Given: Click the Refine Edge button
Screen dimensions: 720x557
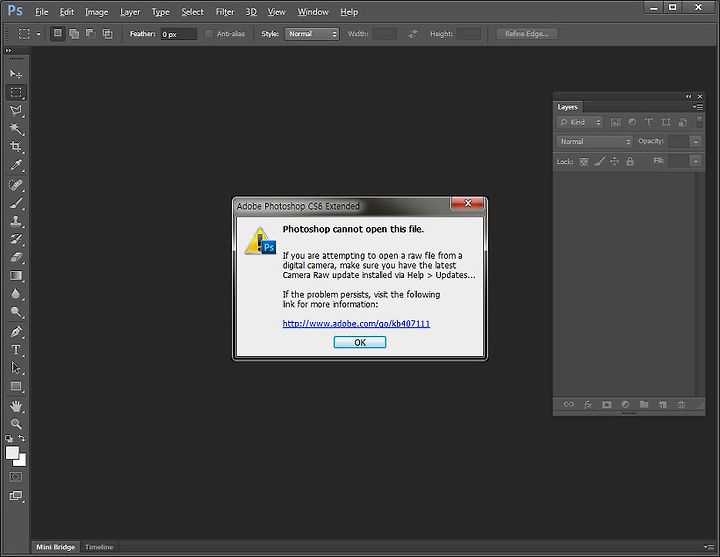Looking at the screenshot, I should click(x=527, y=34).
